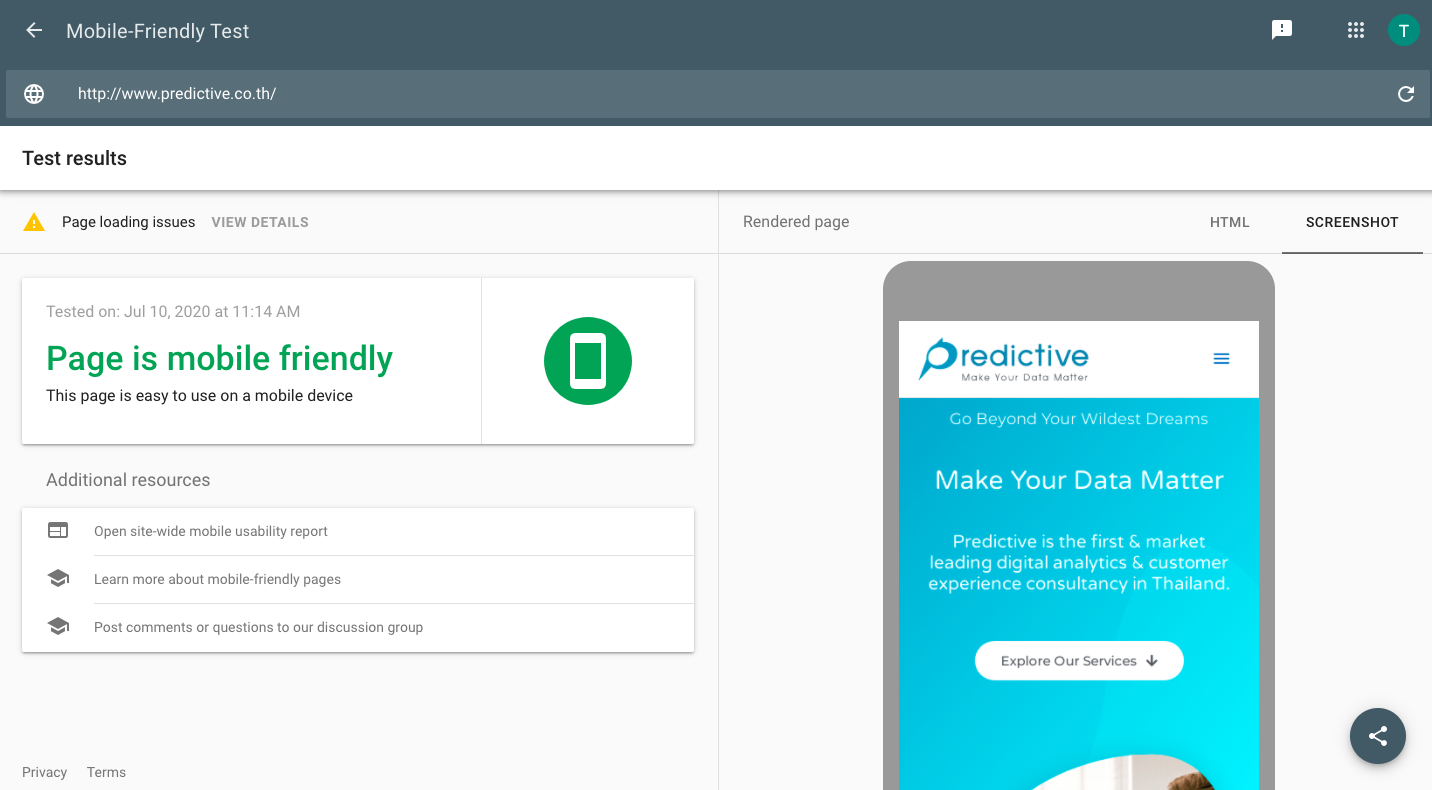Switch to the HTML tab
Screen dimensions: 1432x790
point(1230,222)
